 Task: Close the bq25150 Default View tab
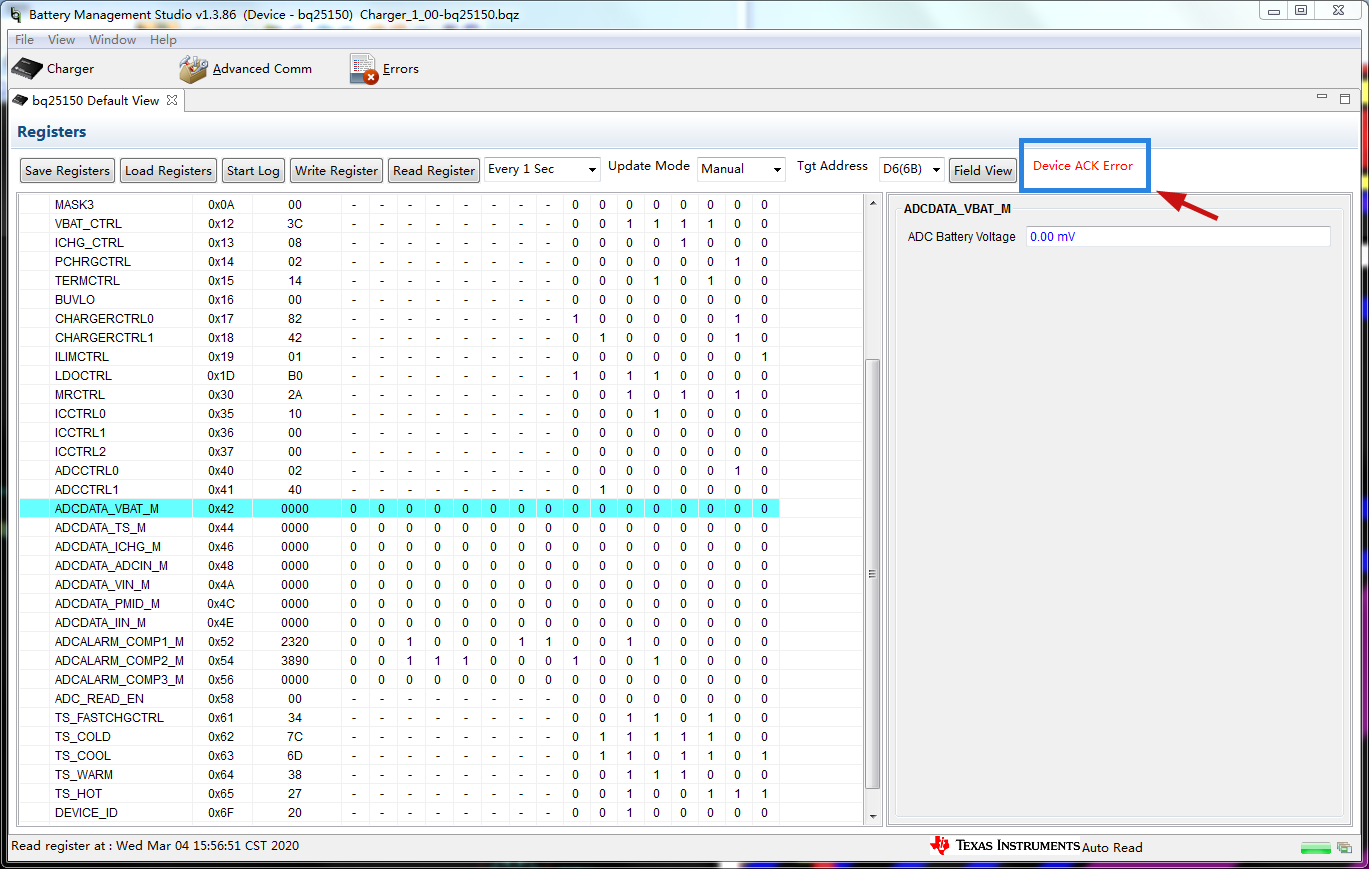pos(172,100)
